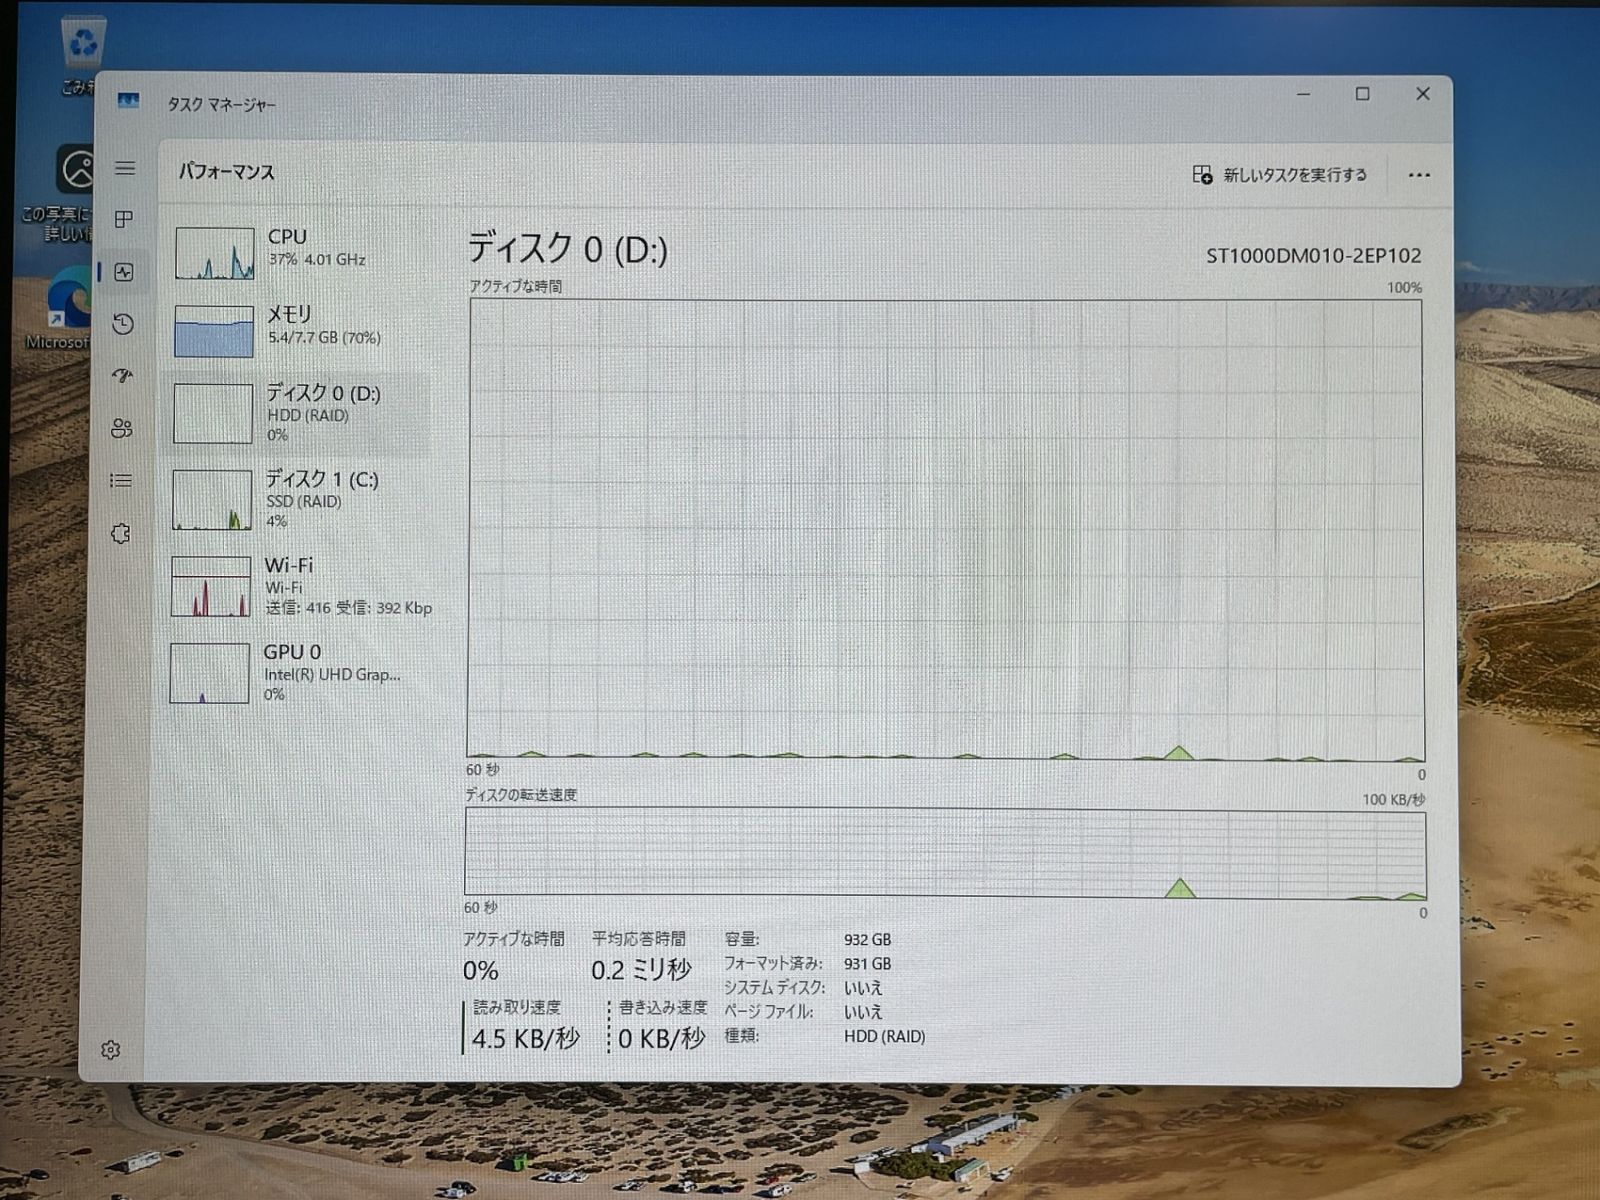Select the Wi-Fi performance item
The height and width of the screenshot is (1200, 1600).
tap(300, 586)
